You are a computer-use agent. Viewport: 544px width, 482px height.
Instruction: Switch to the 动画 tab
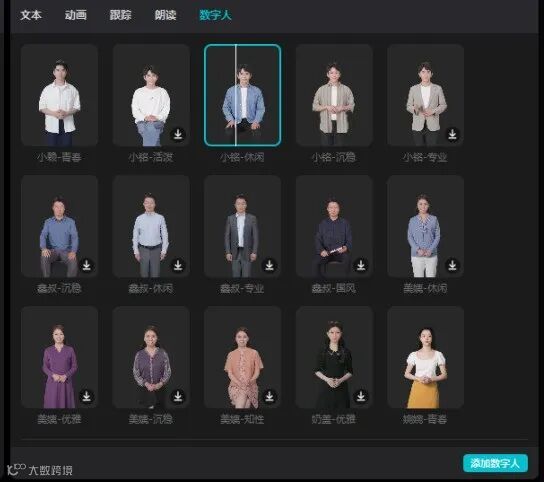pyautogui.click(x=76, y=15)
